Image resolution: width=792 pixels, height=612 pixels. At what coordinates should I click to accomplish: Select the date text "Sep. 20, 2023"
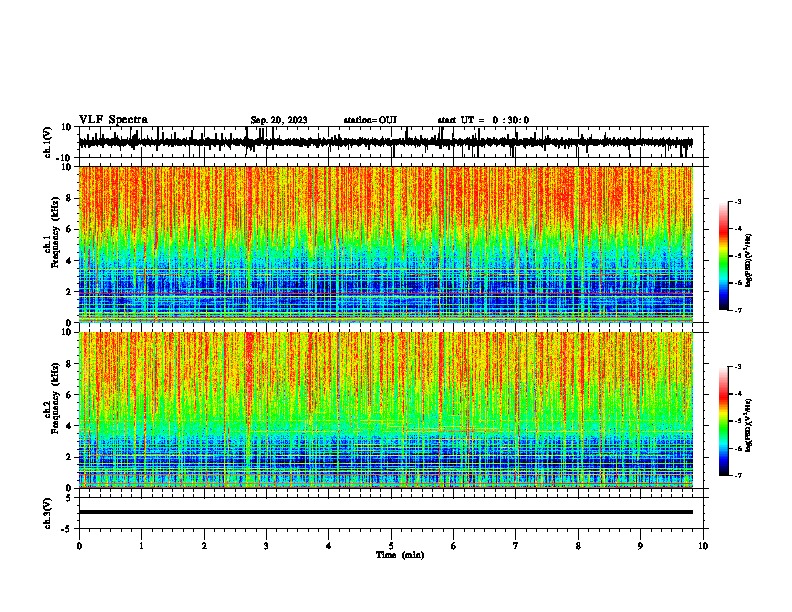coord(279,120)
